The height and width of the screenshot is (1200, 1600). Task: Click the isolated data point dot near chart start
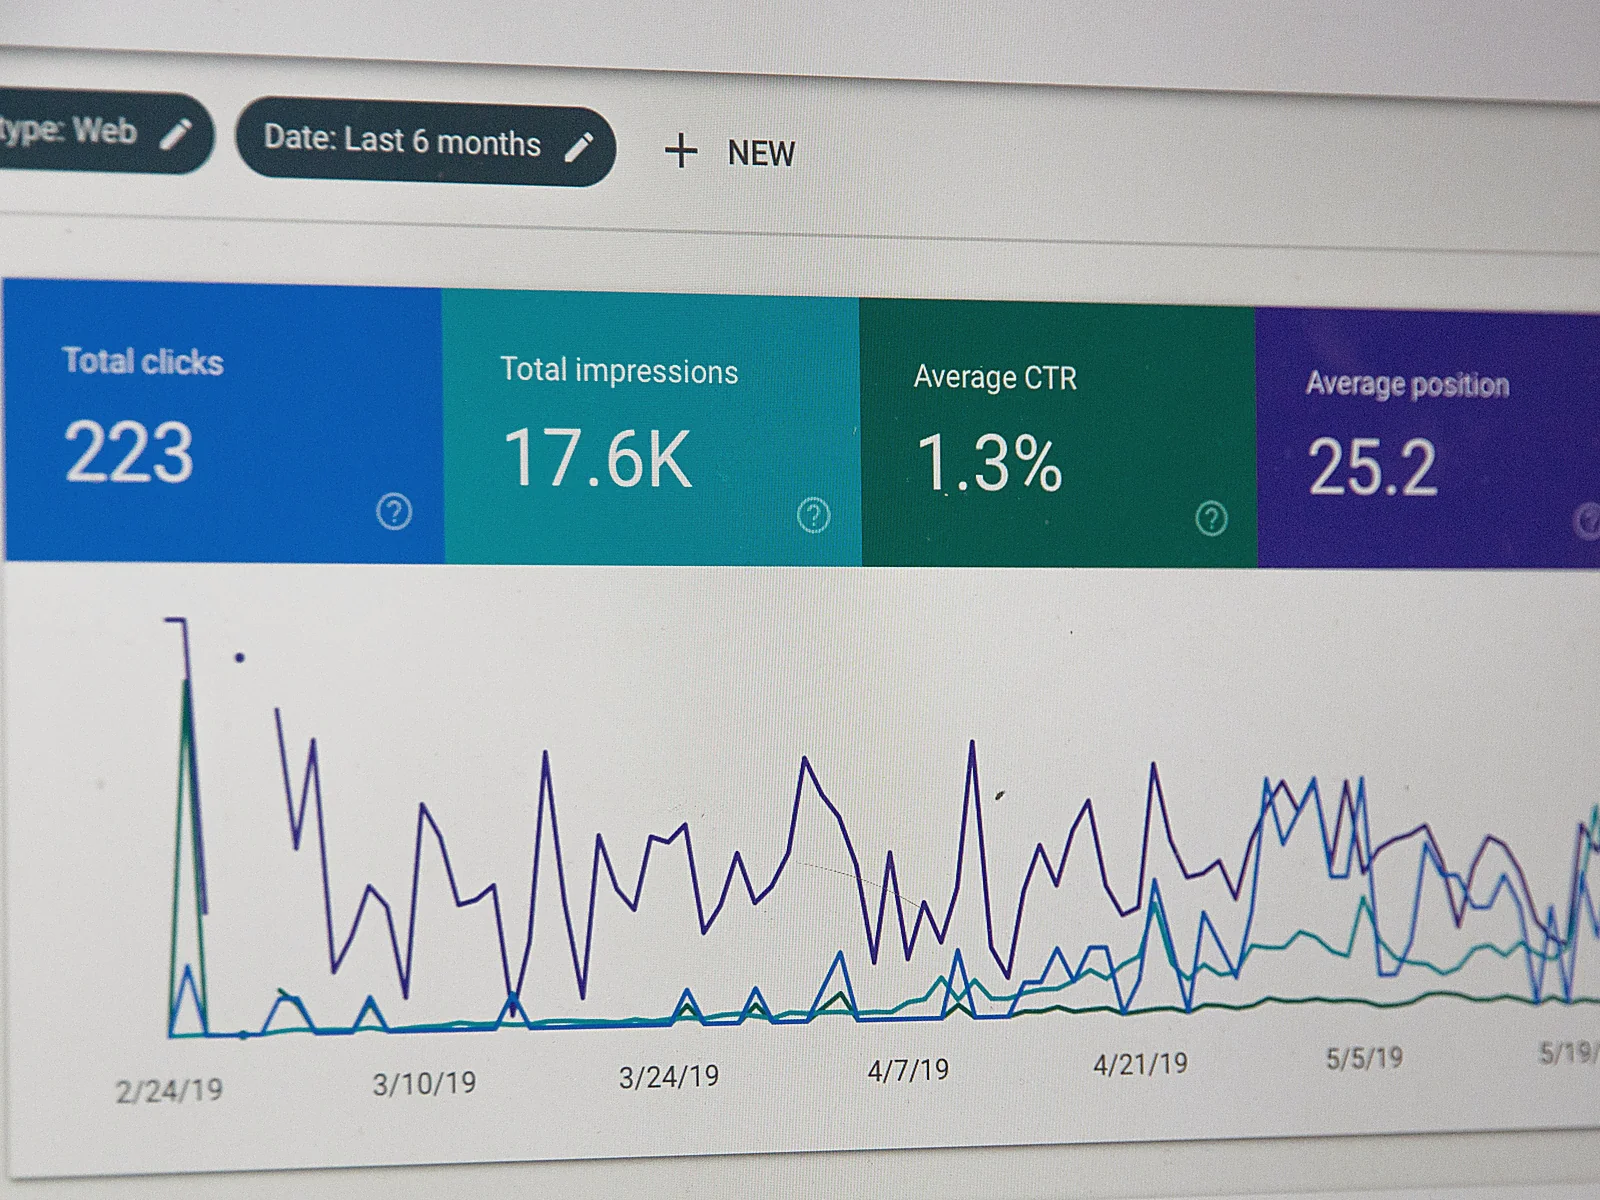pyautogui.click(x=240, y=658)
